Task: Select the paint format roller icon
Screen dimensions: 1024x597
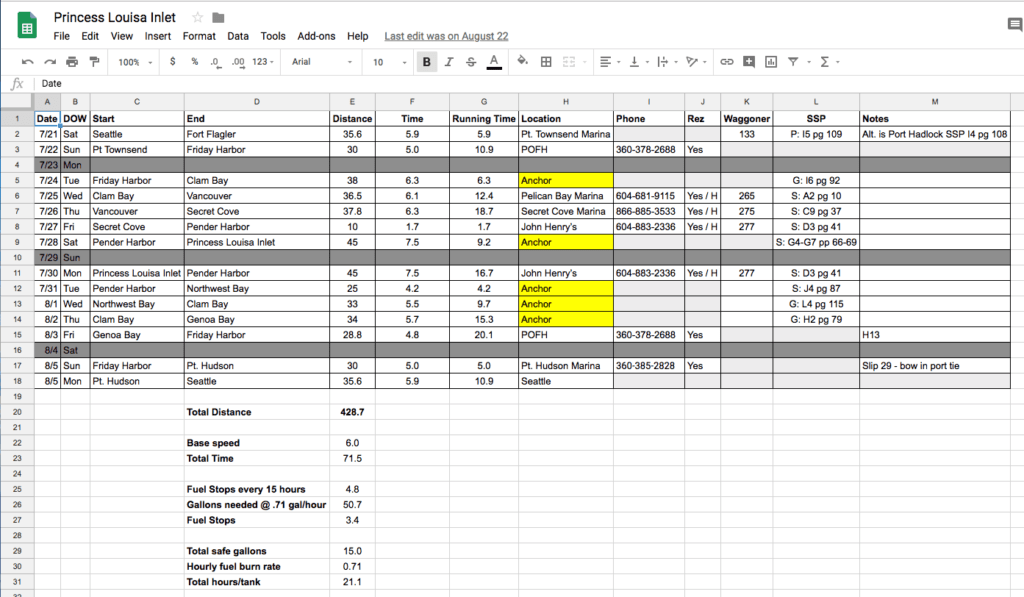Action: pos(95,62)
